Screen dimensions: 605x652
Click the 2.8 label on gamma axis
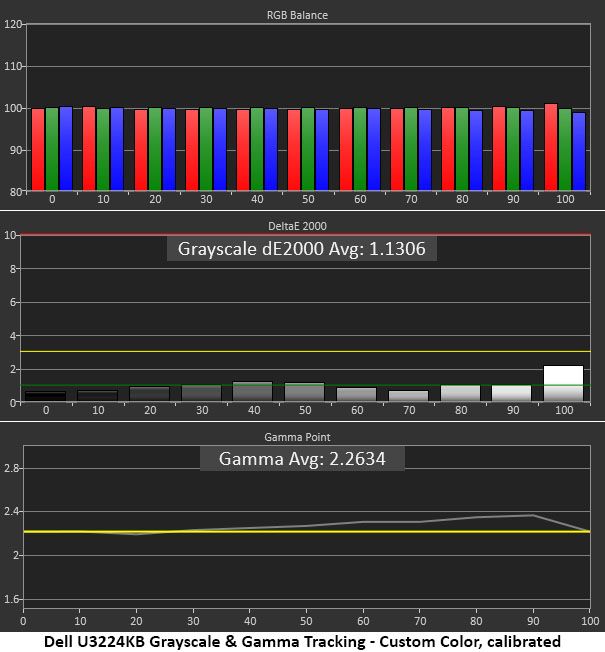[x=12, y=468]
